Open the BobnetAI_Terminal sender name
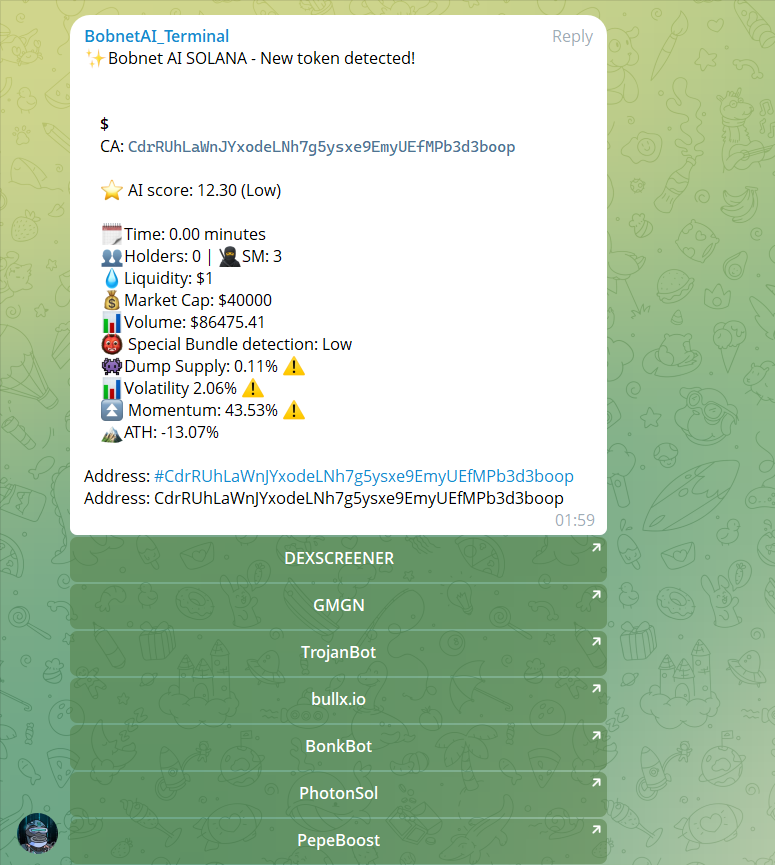This screenshot has width=775, height=865. pos(157,36)
